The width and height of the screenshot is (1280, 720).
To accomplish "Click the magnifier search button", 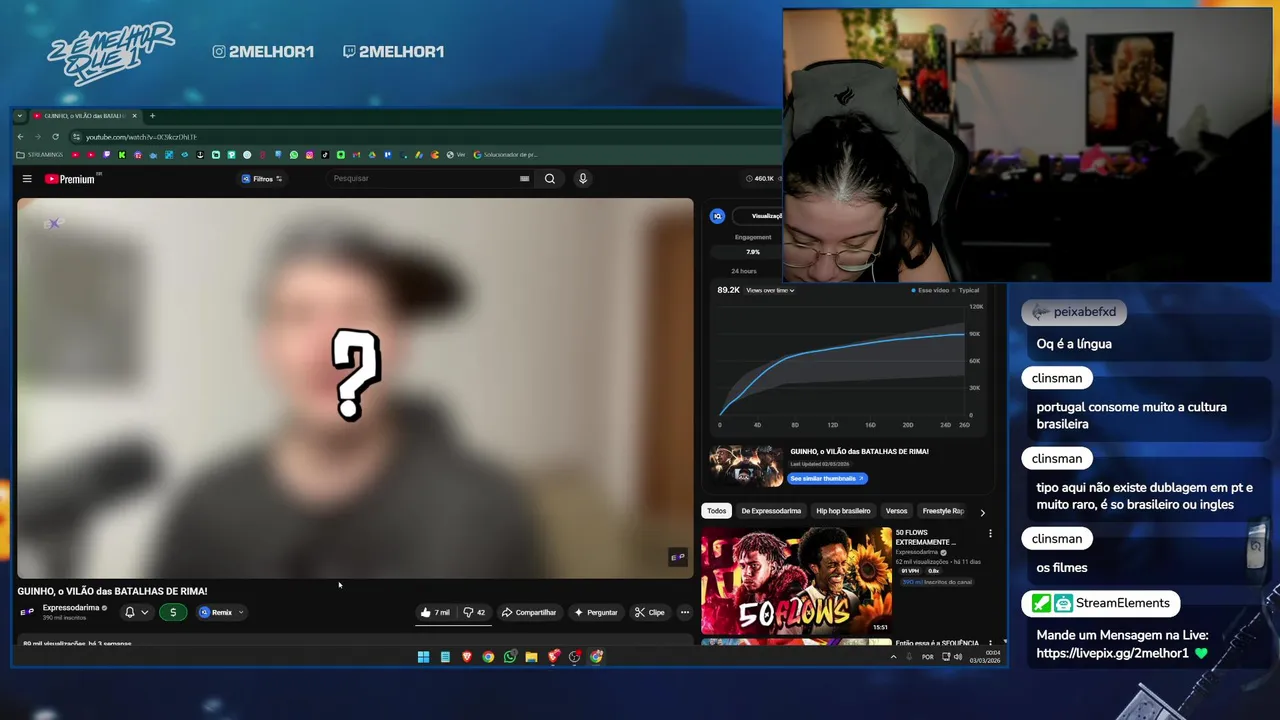I will (550, 179).
